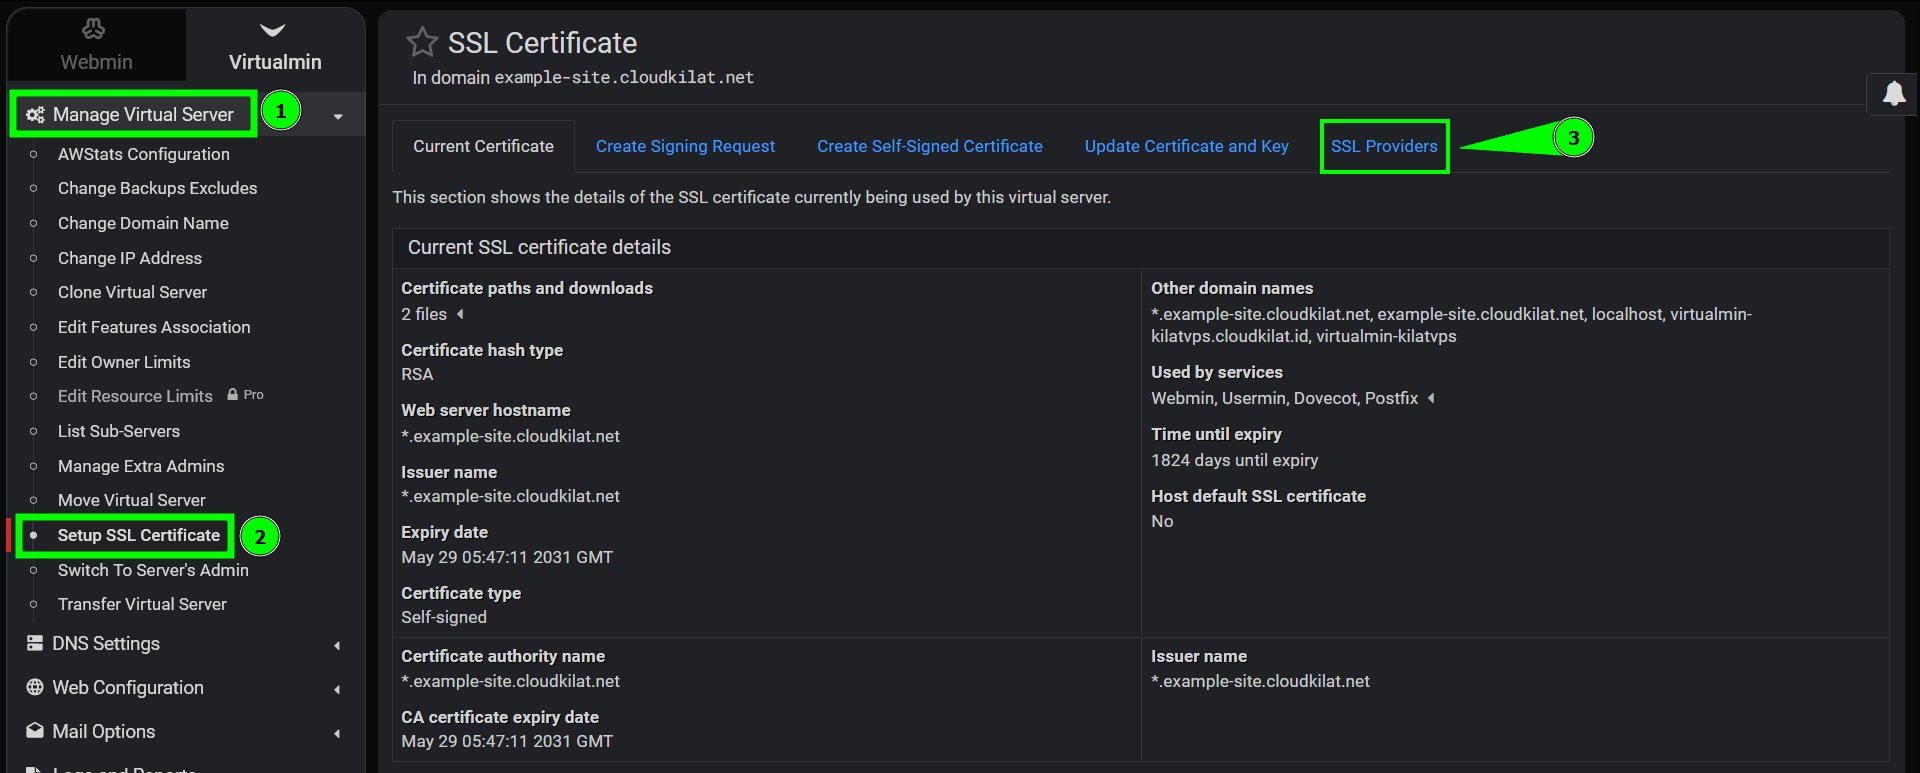Open Clone Virtual Server
This screenshot has height=773, width=1920.
(132, 292)
